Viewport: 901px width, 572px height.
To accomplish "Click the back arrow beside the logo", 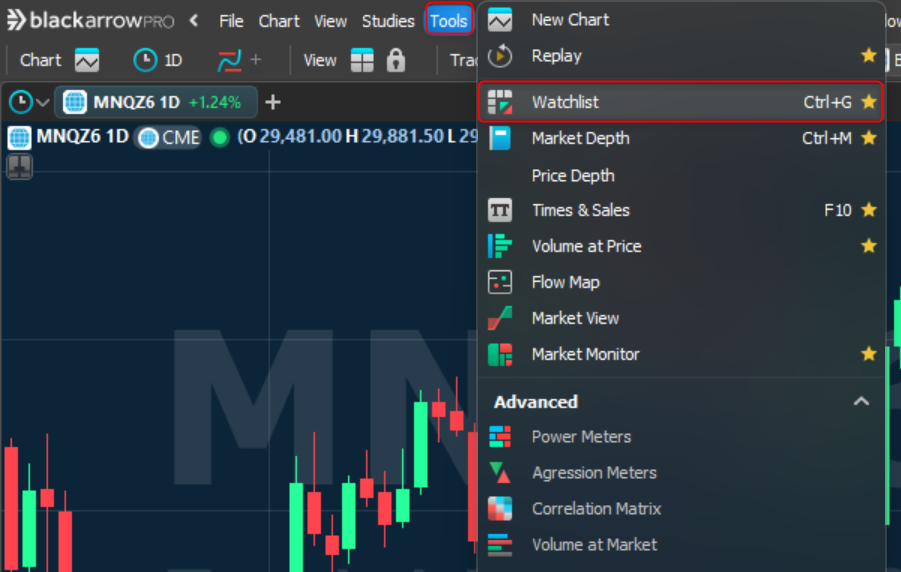I will tap(194, 21).
